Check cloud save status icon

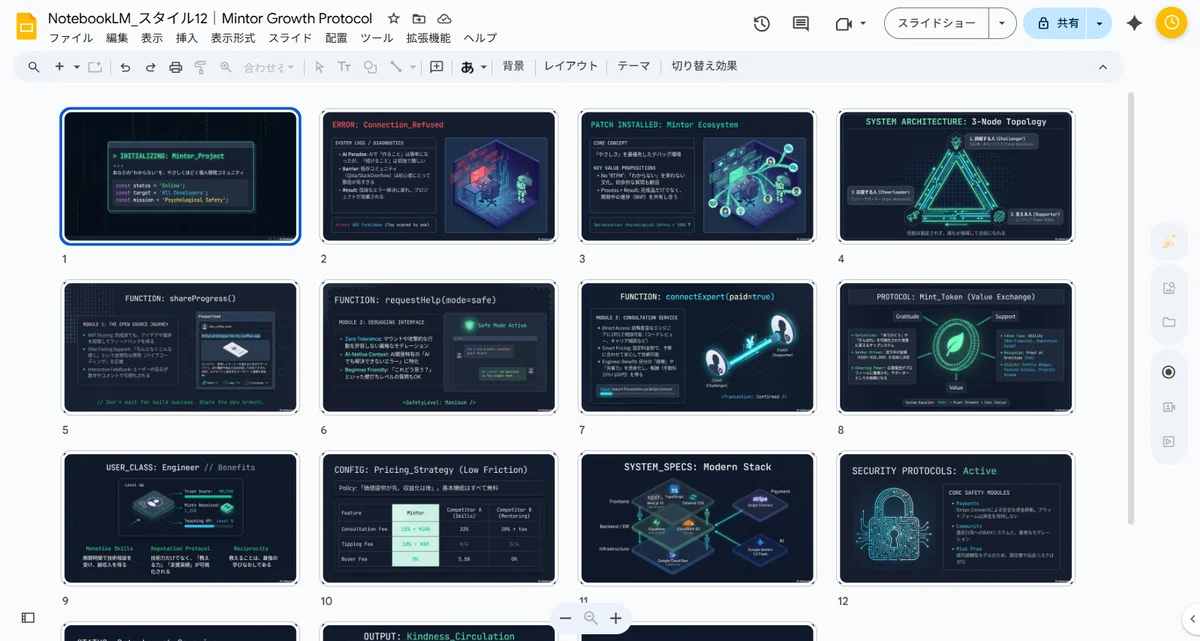click(x=444, y=19)
